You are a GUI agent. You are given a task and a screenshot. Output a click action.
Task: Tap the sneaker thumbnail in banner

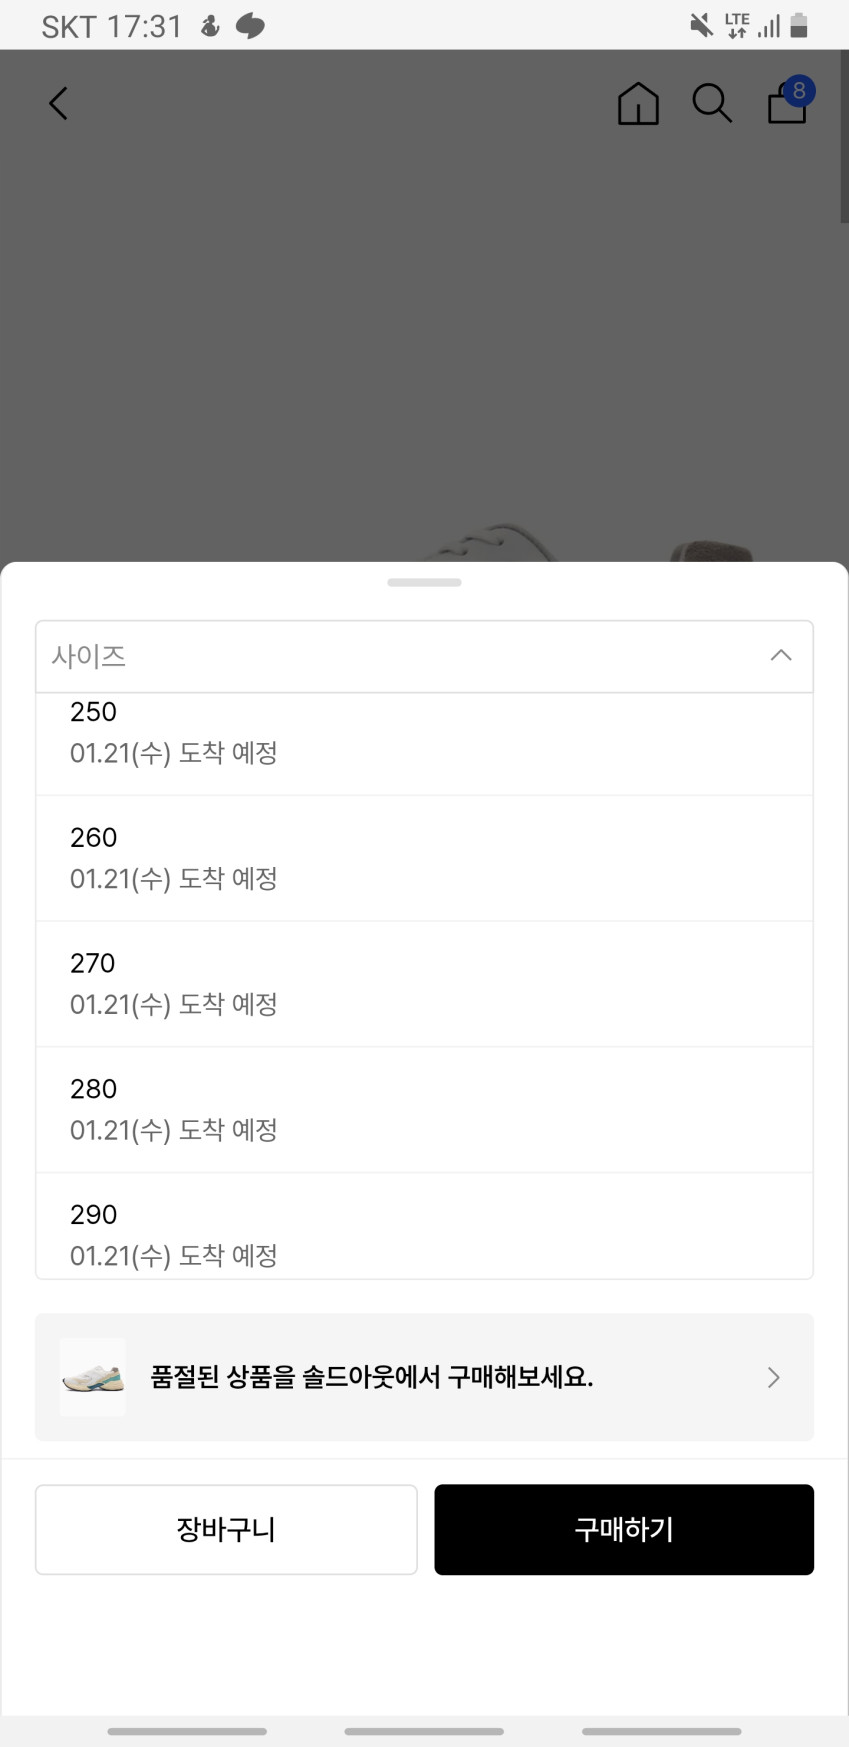93,1377
